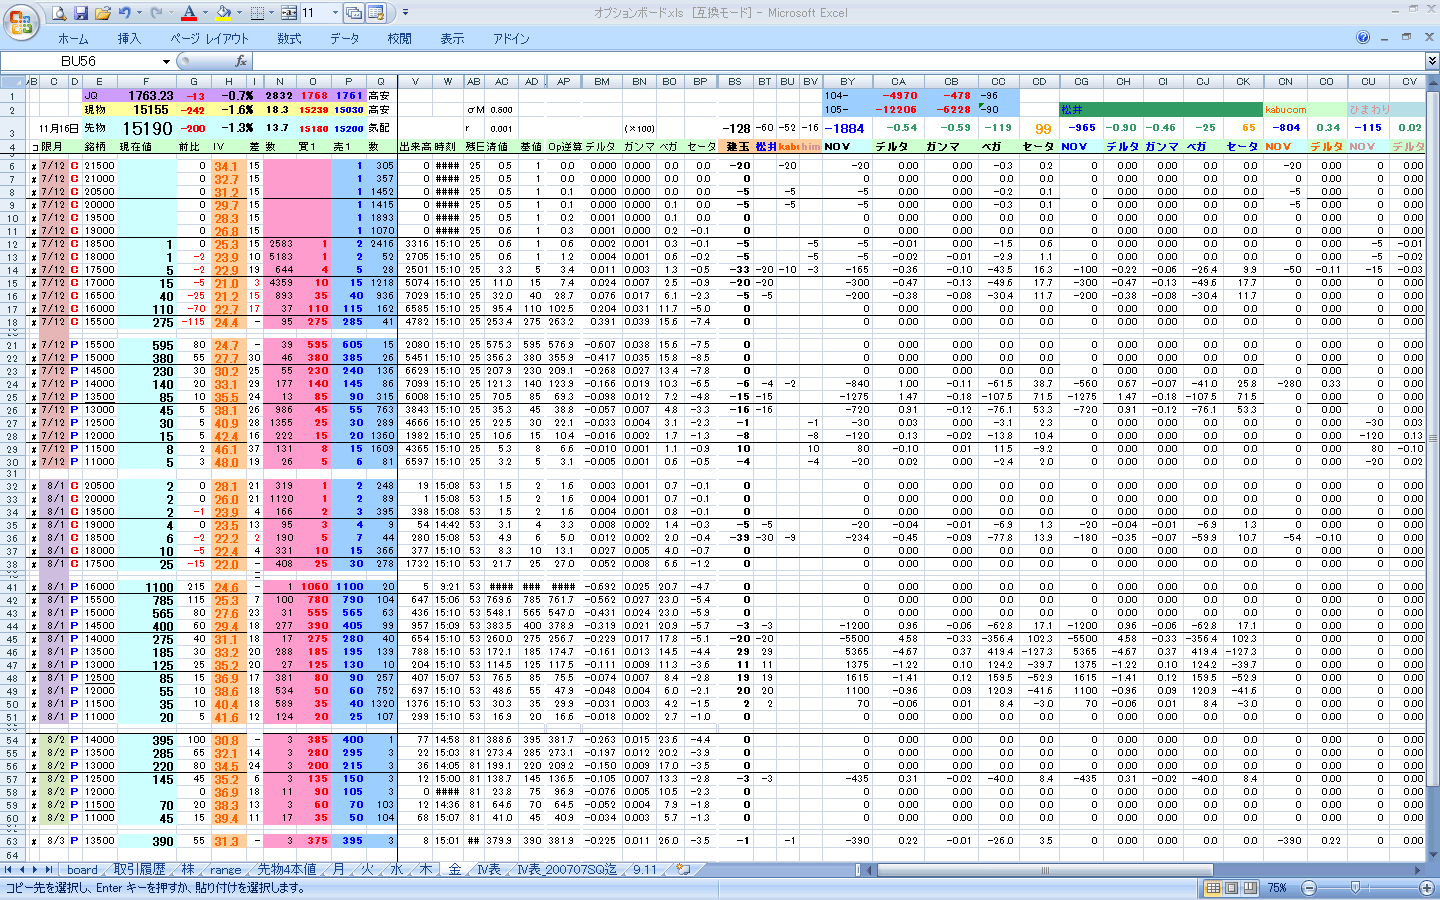Select the futures price cell 15190
Viewport: 1440px width, 900px height.
pyautogui.click(x=147, y=128)
